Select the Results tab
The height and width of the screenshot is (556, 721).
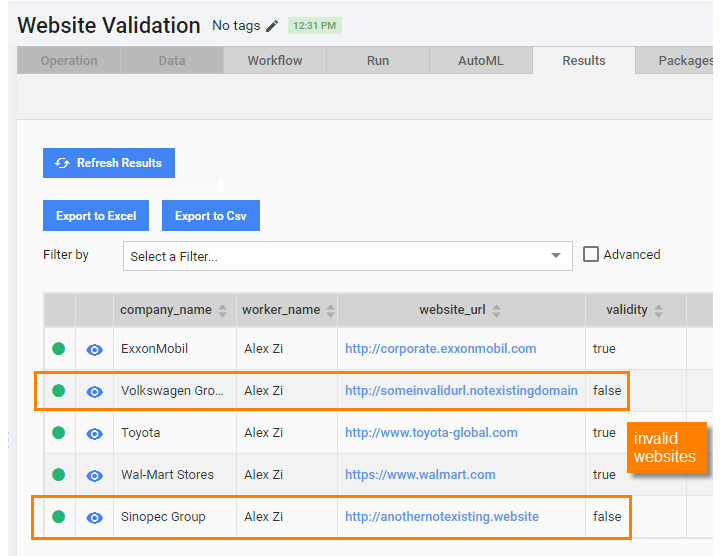click(584, 60)
